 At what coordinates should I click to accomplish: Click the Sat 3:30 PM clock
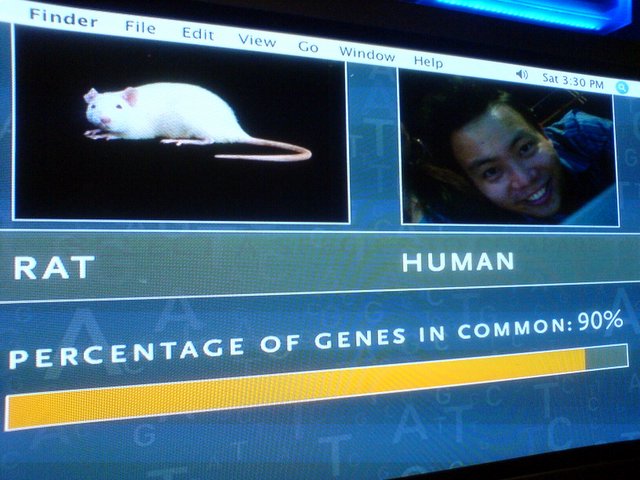[573, 81]
